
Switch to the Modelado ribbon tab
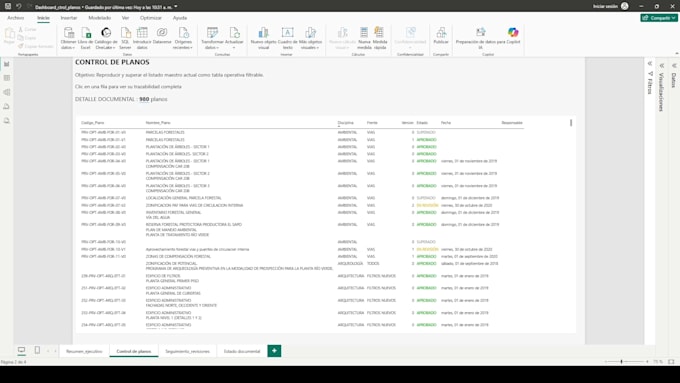[100, 18]
